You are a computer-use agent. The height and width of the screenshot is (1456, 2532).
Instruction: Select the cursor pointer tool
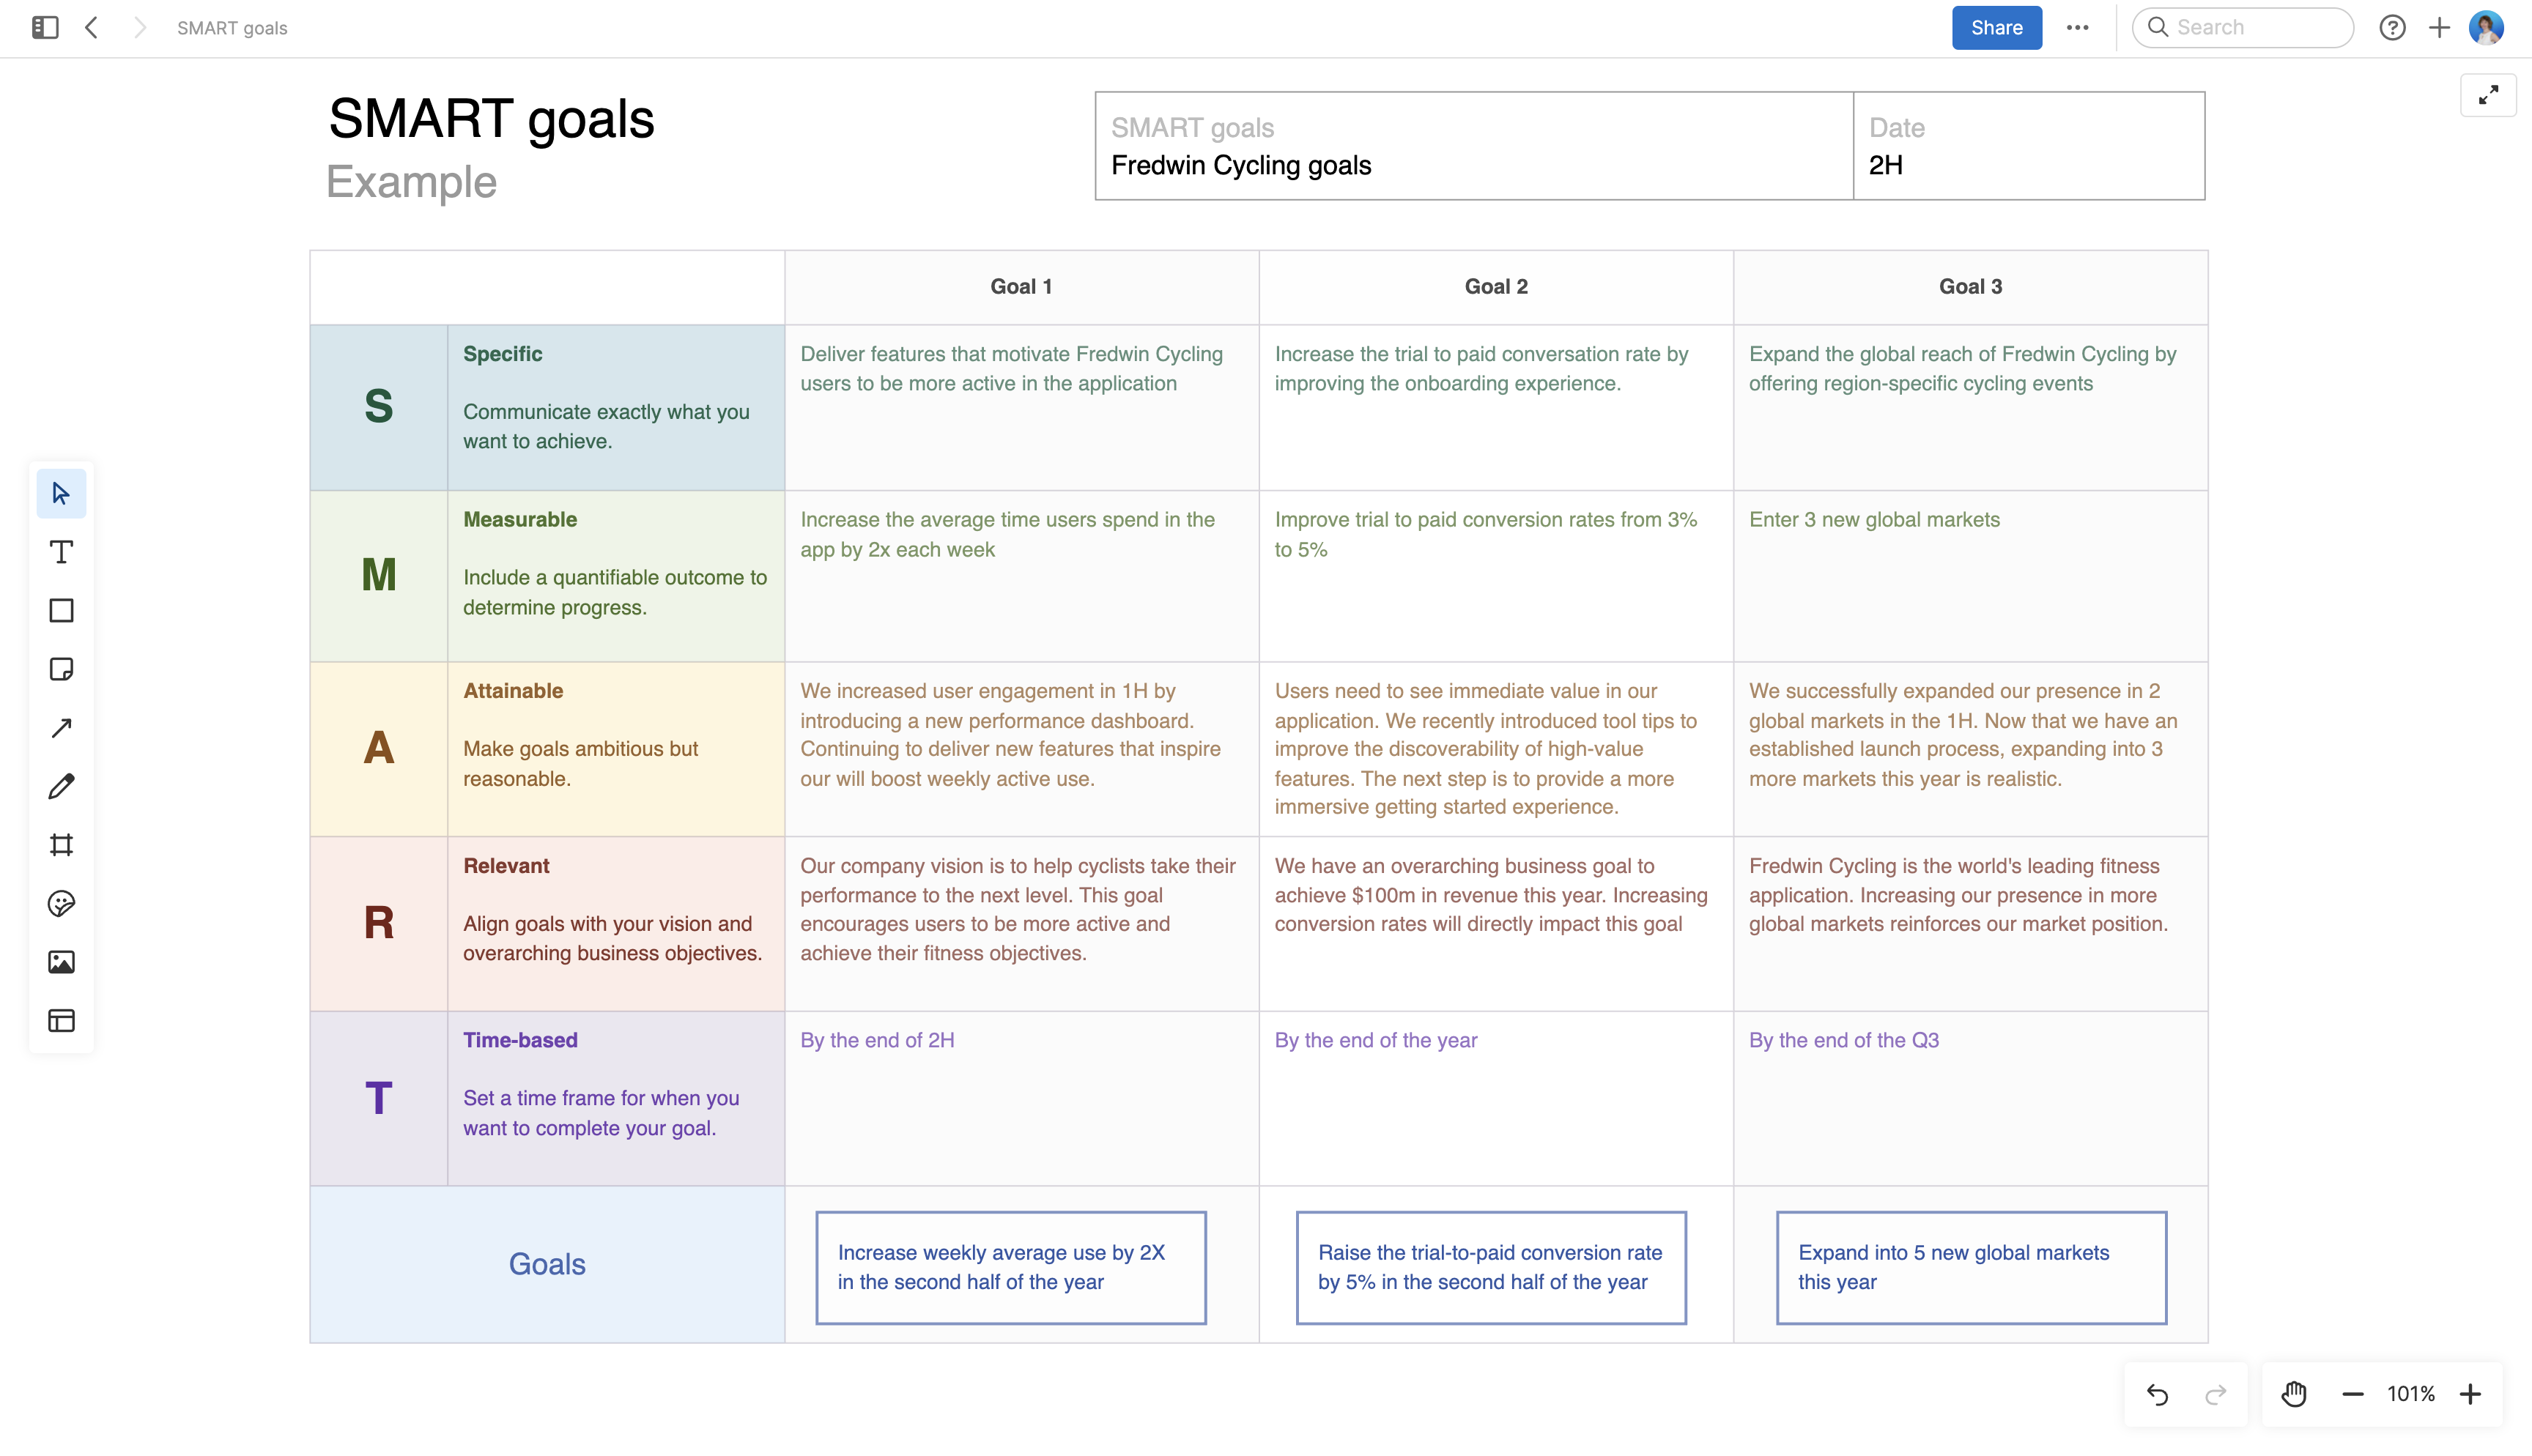coord(61,493)
